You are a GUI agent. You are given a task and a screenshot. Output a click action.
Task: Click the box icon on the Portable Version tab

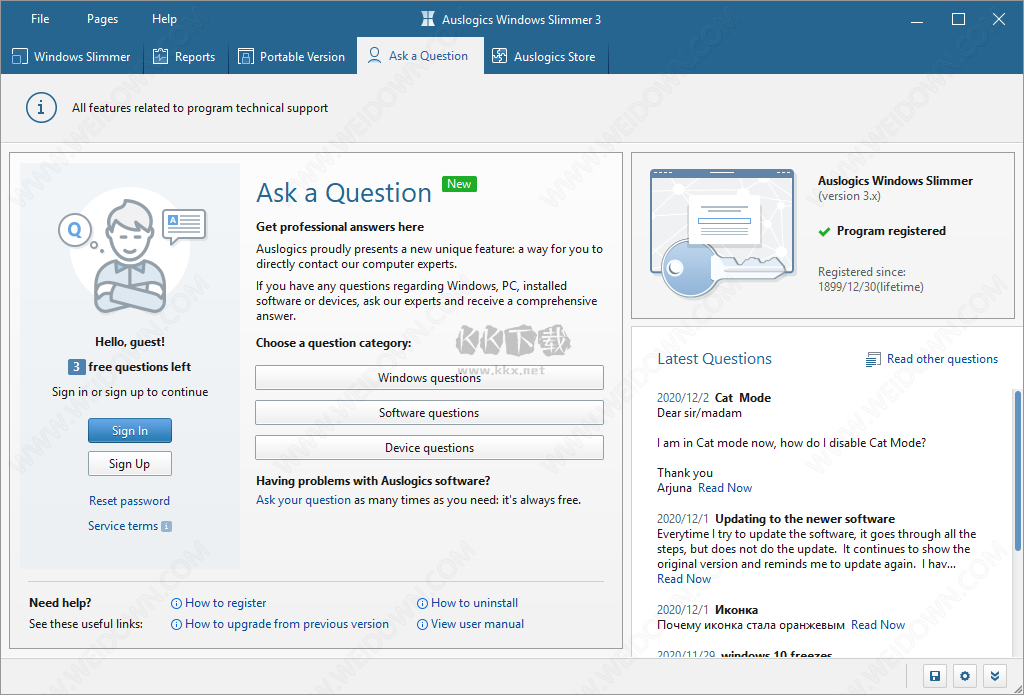(246, 56)
